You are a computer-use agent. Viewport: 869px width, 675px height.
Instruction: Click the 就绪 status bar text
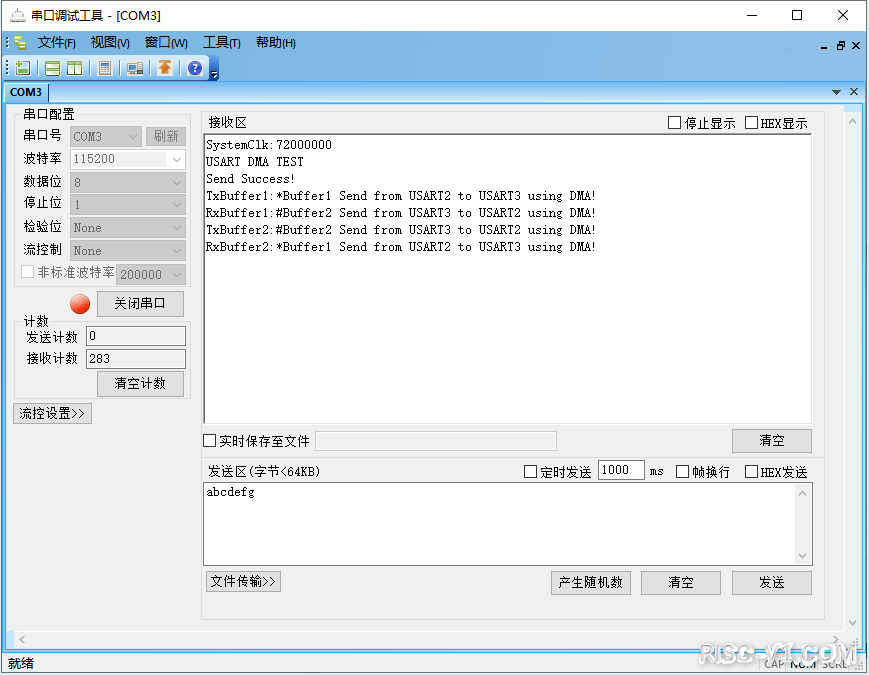click(x=21, y=663)
